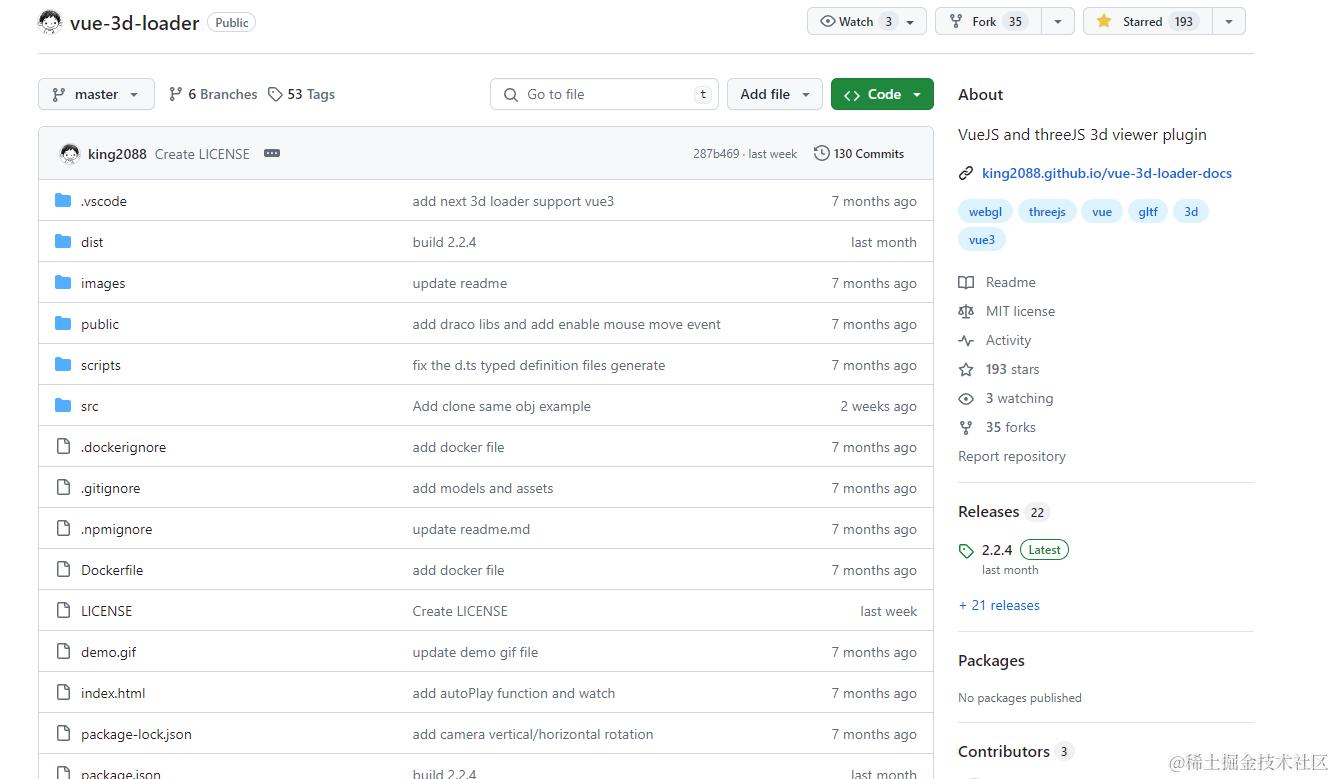Open the 6 Branches list
This screenshot has width=1335, height=779.
tap(213, 94)
